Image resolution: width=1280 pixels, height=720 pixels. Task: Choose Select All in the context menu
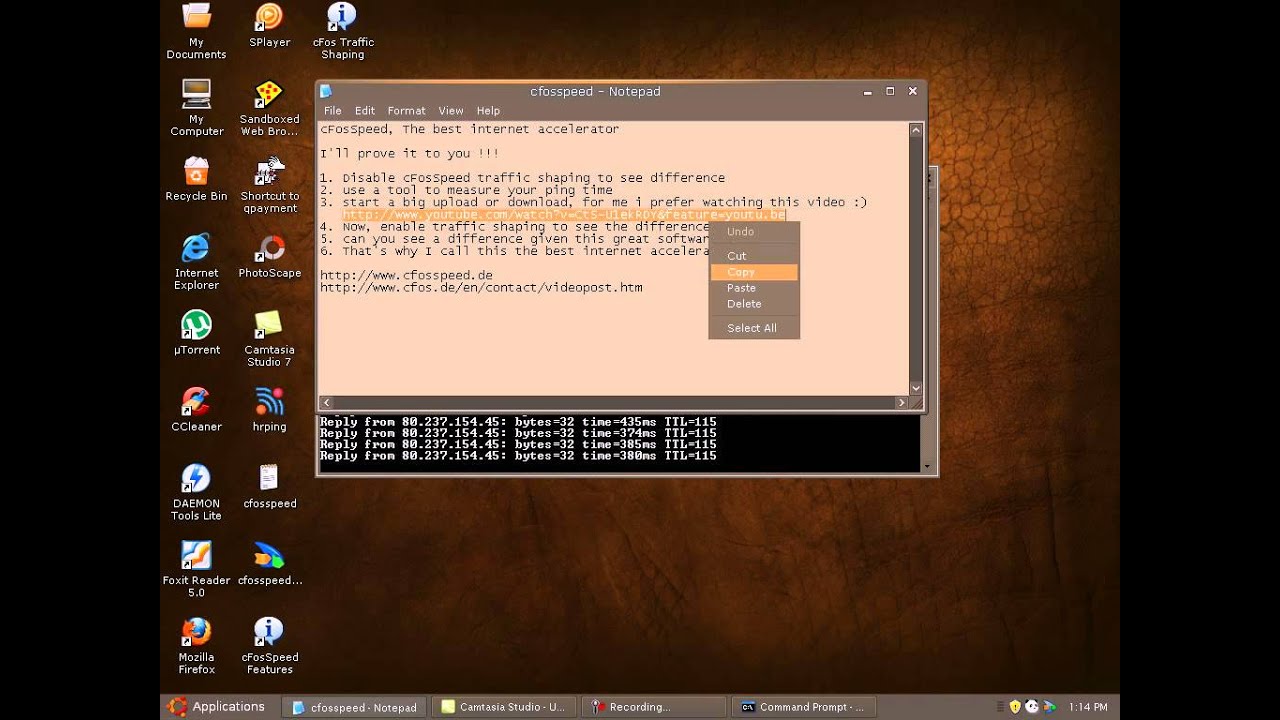(x=754, y=328)
